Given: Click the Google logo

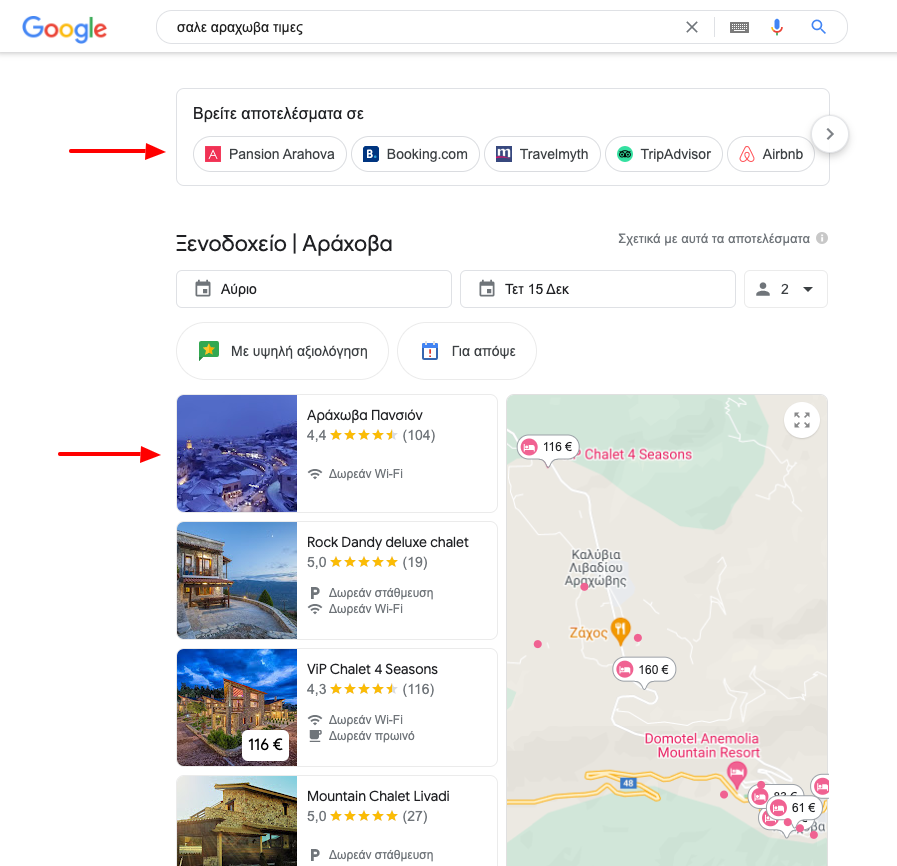Looking at the screenshot, I should click(x=64, y=28).
